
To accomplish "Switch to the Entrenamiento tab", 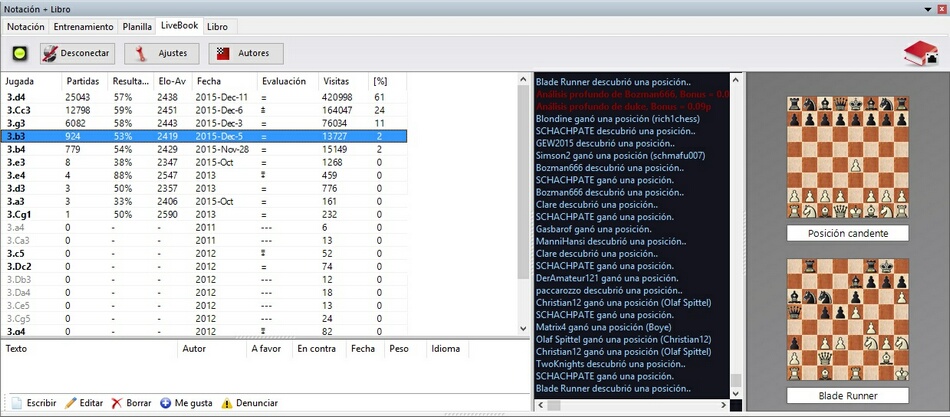I will coord(84,27).
